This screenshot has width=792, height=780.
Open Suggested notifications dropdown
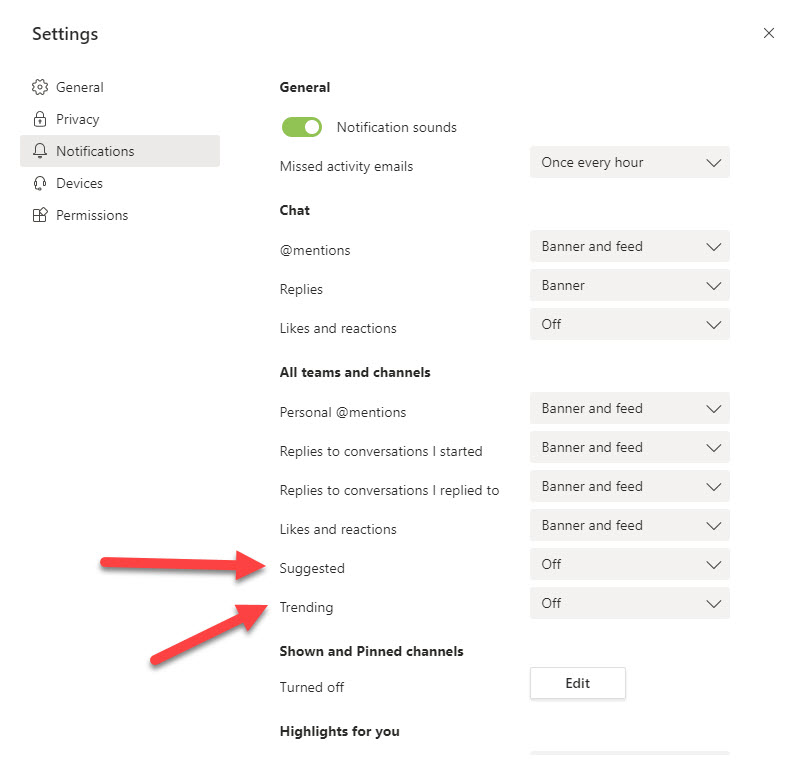(x=629, y=564)
